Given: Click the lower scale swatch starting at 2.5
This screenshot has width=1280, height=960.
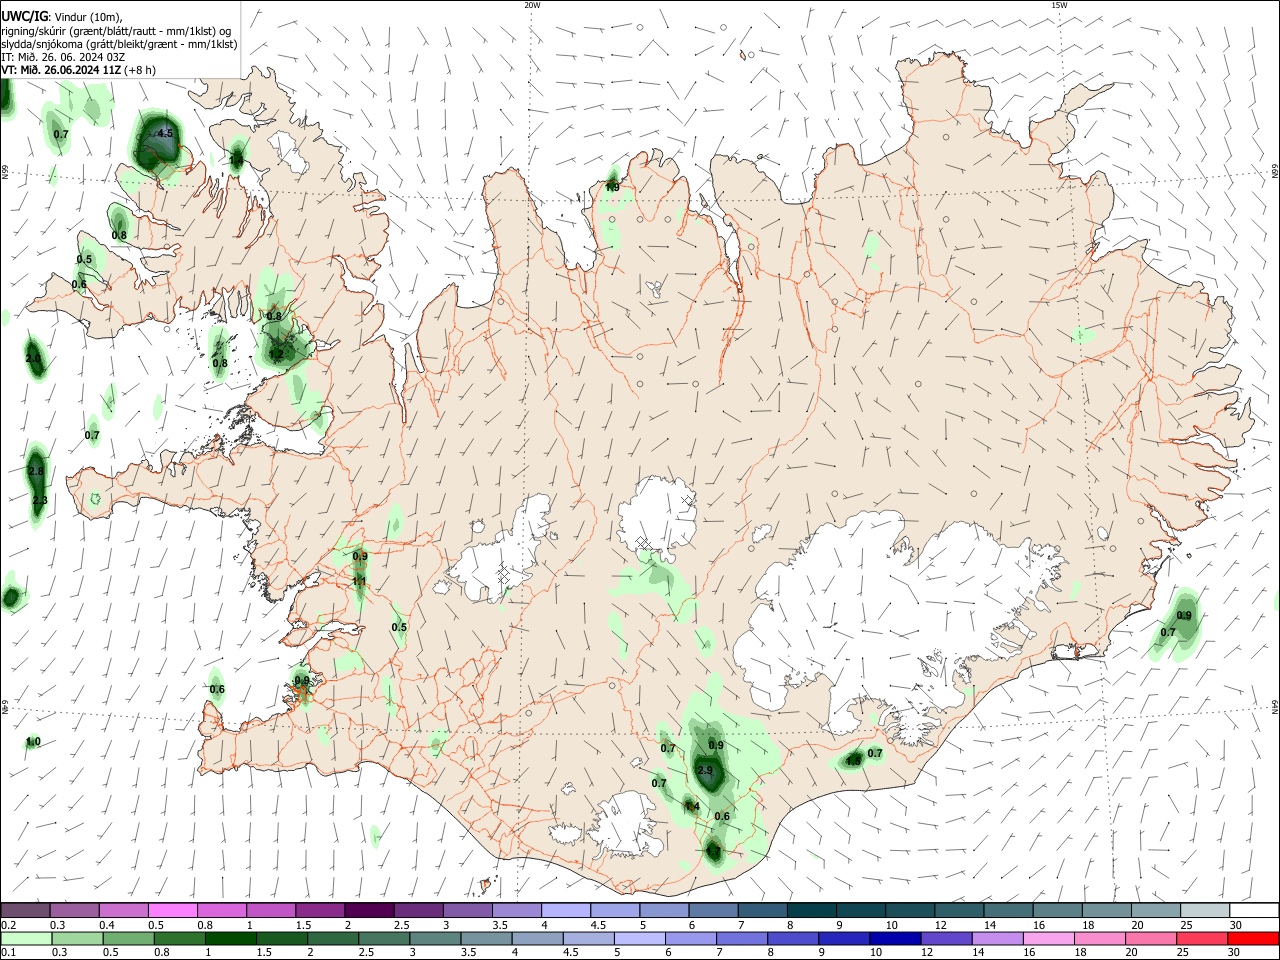Looking at the screenshot, I should click(383, 938).
